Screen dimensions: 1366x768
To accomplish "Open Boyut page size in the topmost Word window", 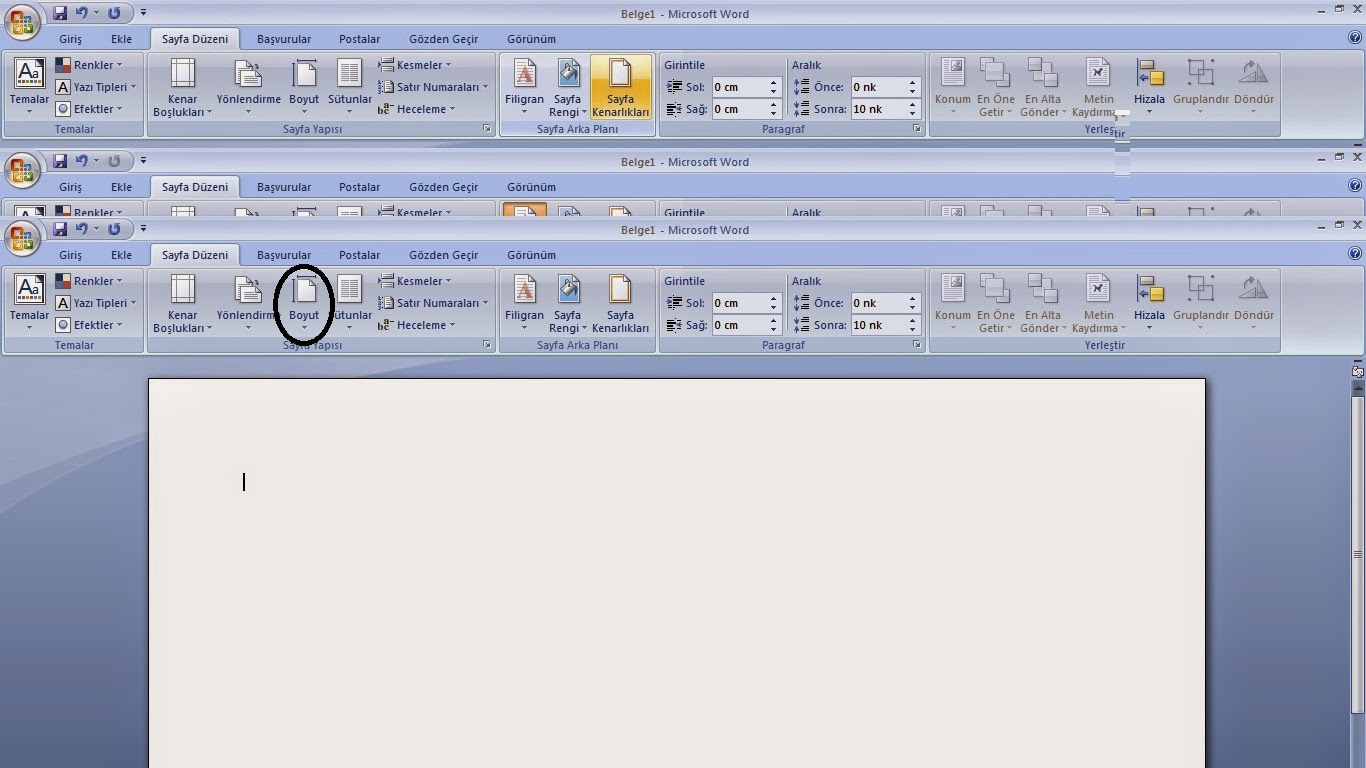I will 304,87.
